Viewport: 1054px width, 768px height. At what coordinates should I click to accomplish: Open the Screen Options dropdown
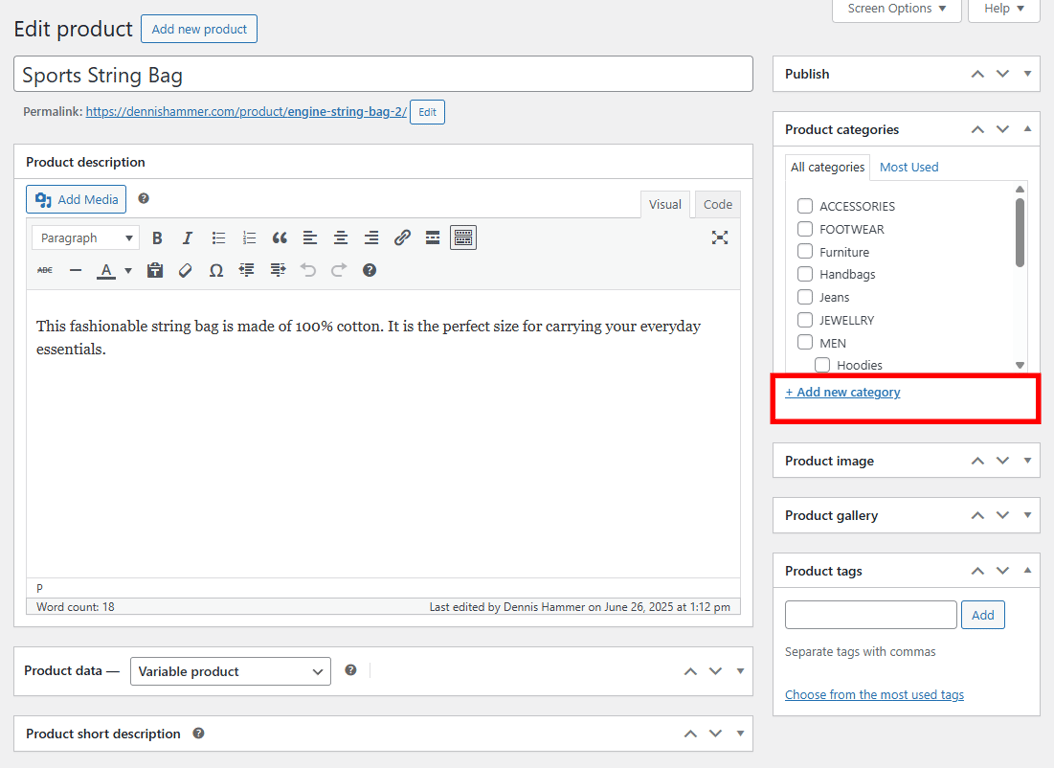click(x=895, y=9)
